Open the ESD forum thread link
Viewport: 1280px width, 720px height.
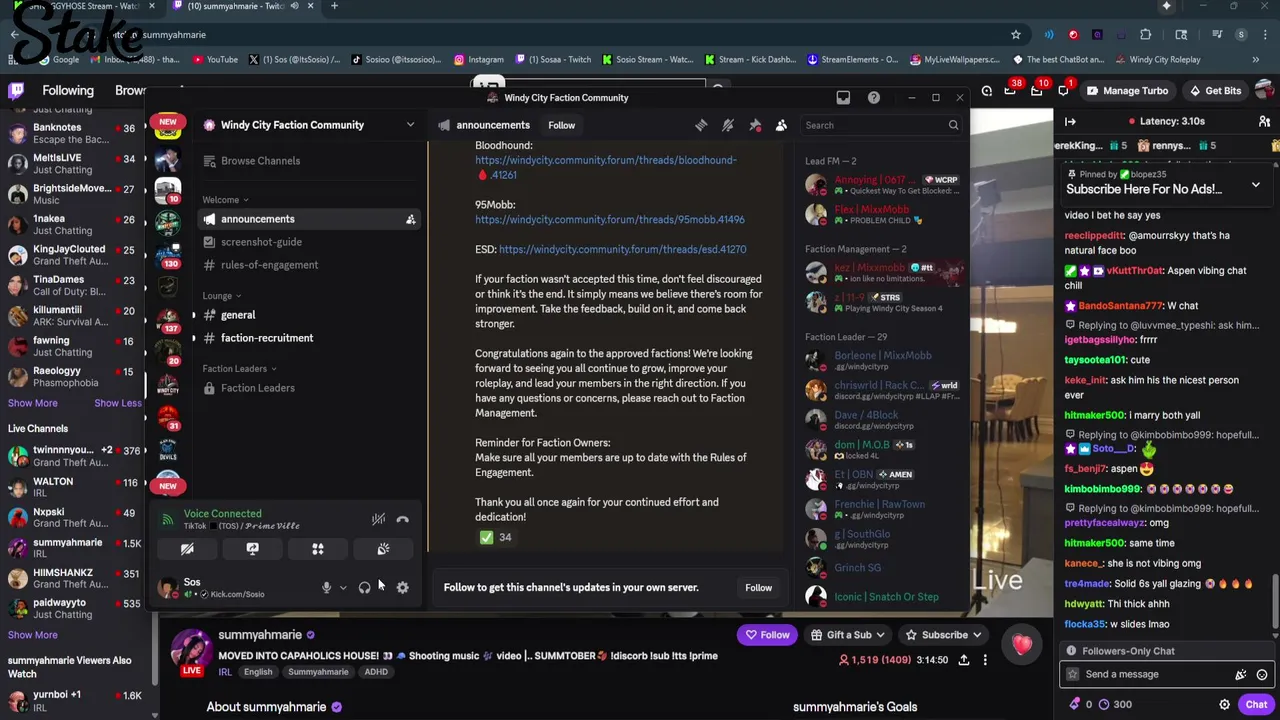[622, 249]
